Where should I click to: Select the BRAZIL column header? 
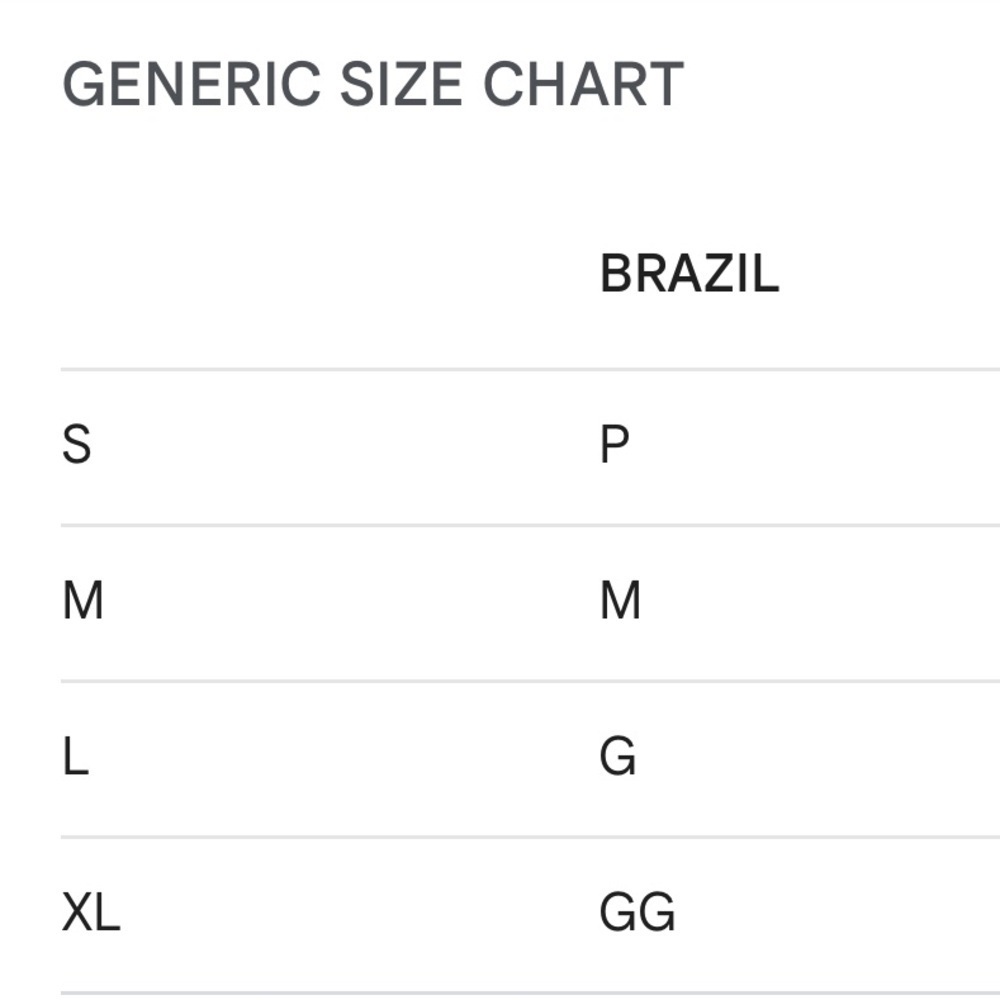[x=689, y=274]
